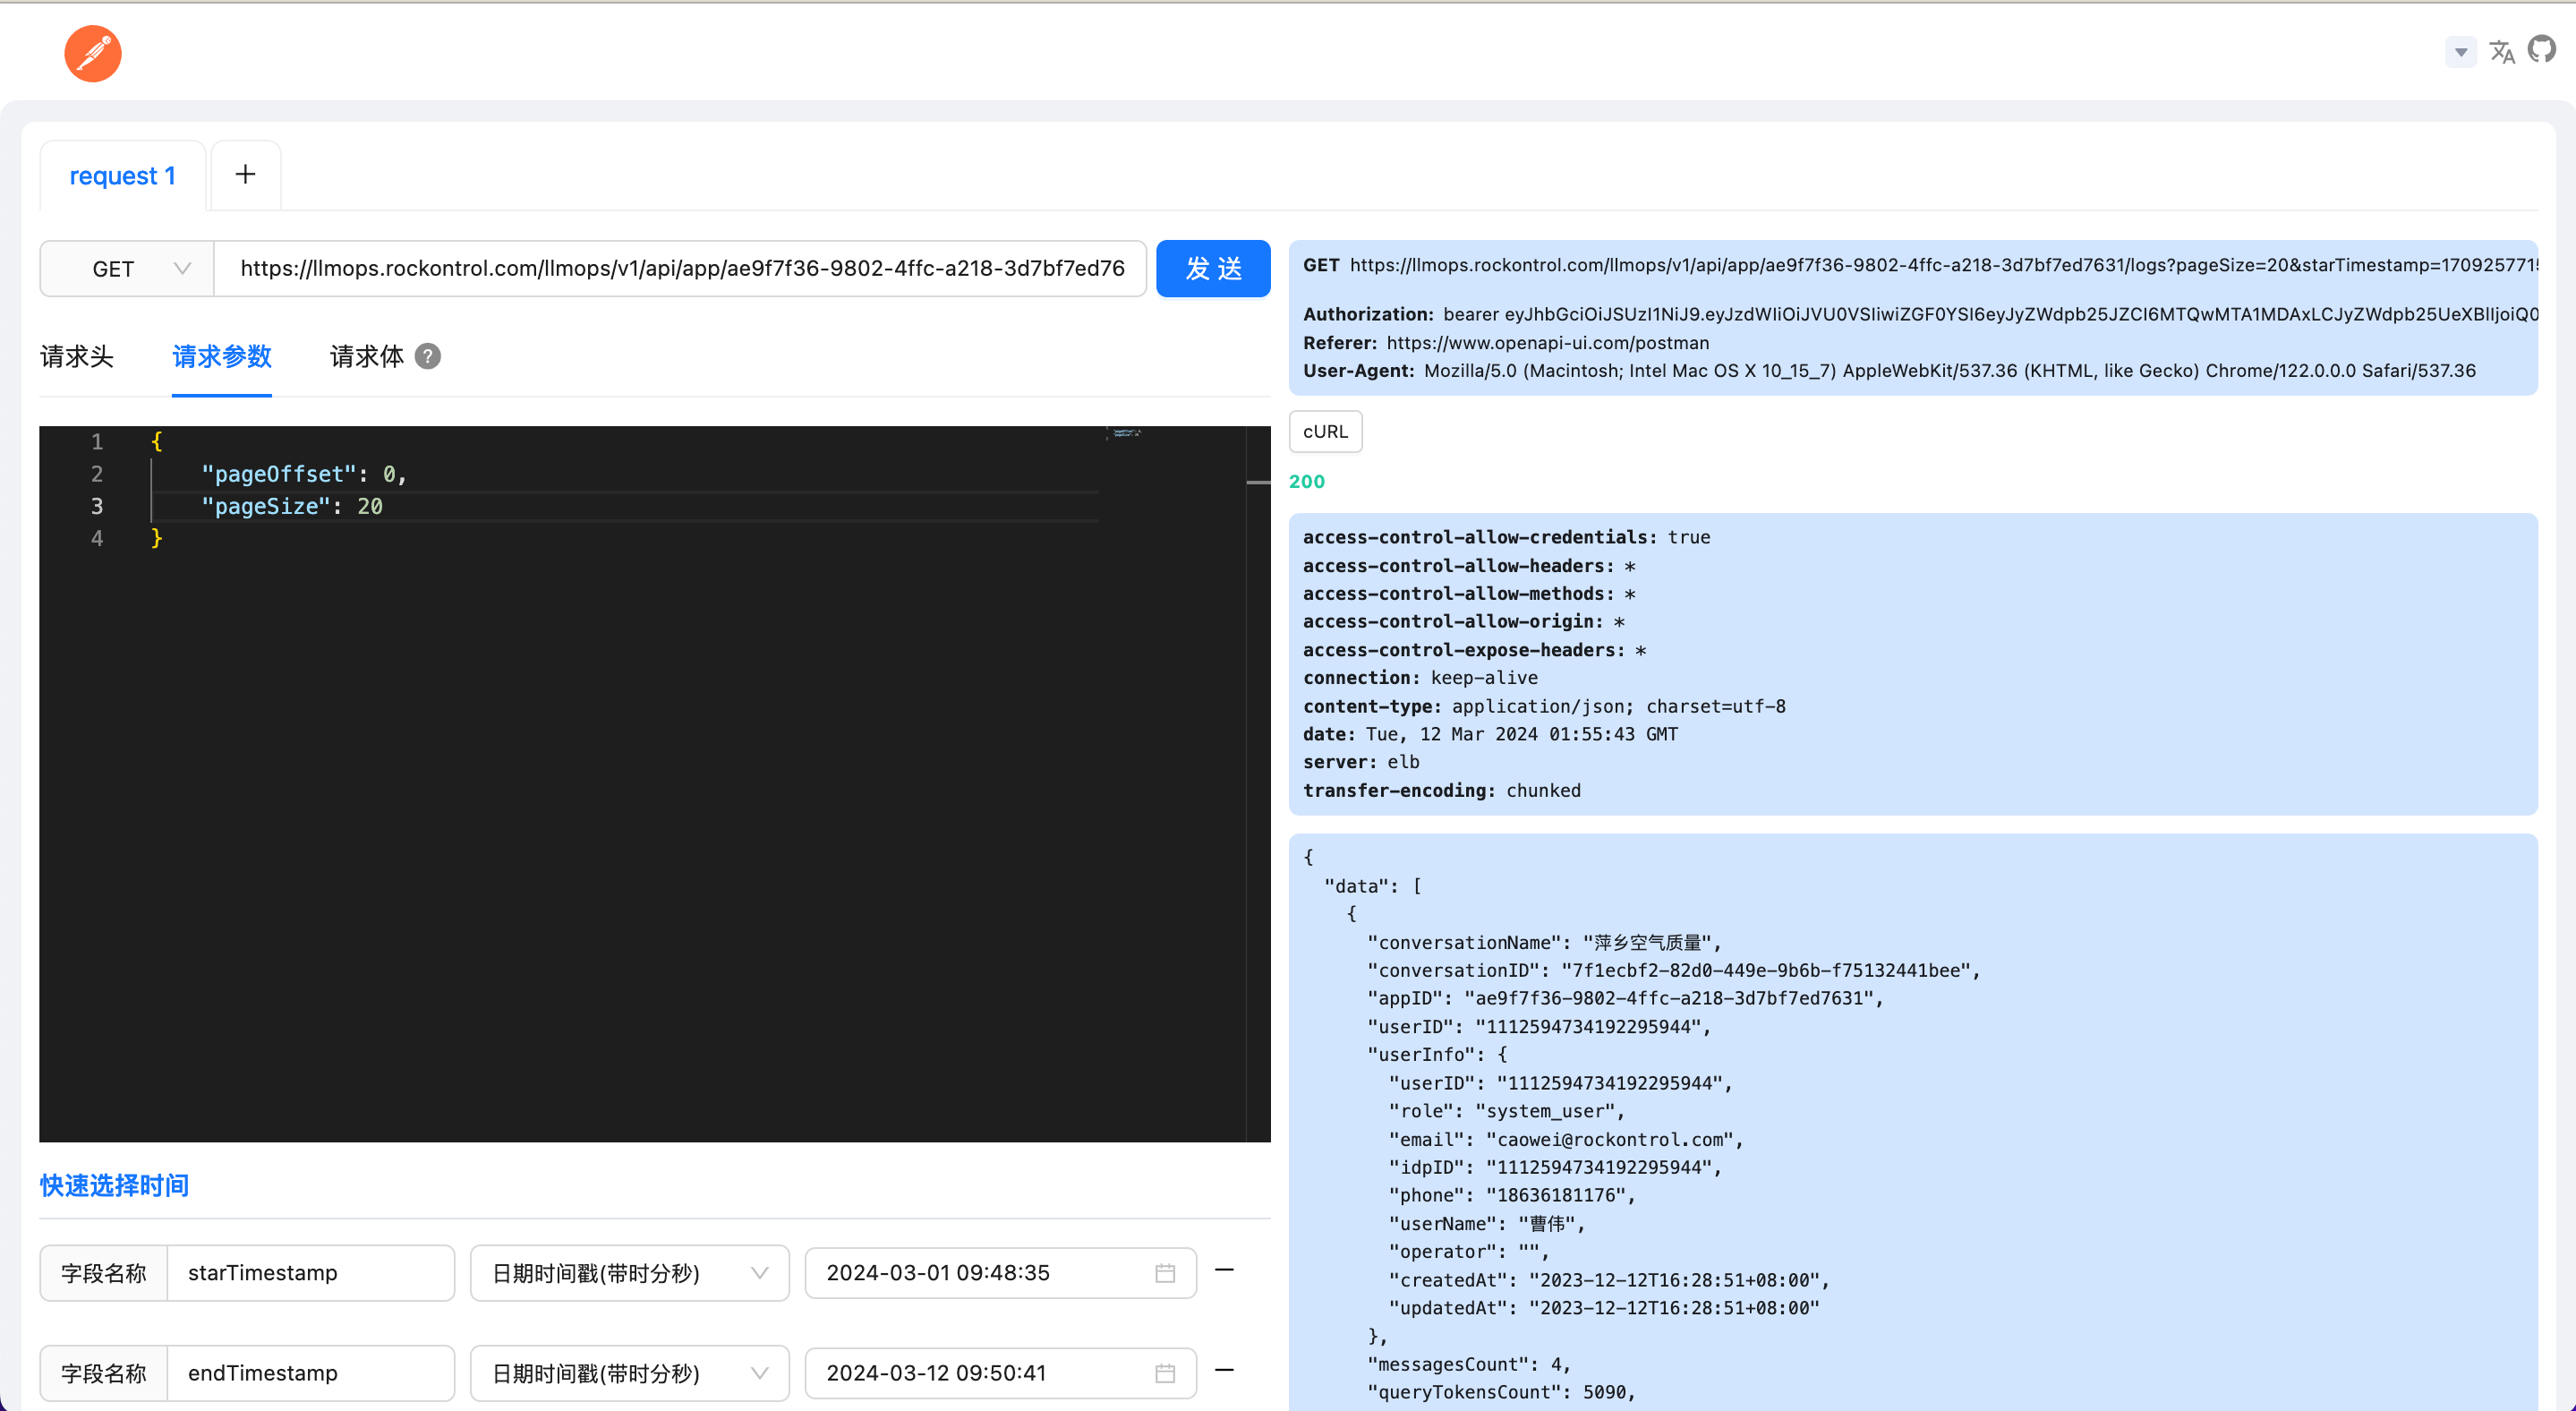Viewport: 2576px width, 1411px height.
Task: Expand starTimestamp format type dropdown
Action: [629, 1273]
